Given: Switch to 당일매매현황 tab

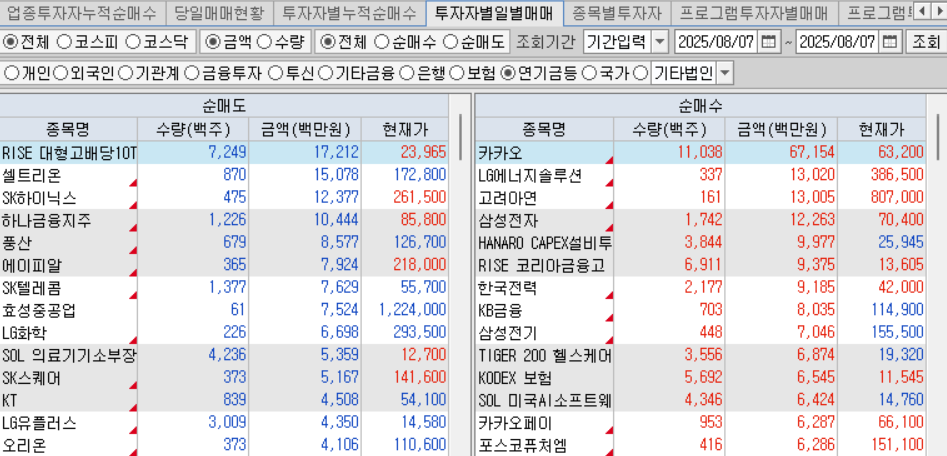Looking at the screenshot, I should coord(218,11).
